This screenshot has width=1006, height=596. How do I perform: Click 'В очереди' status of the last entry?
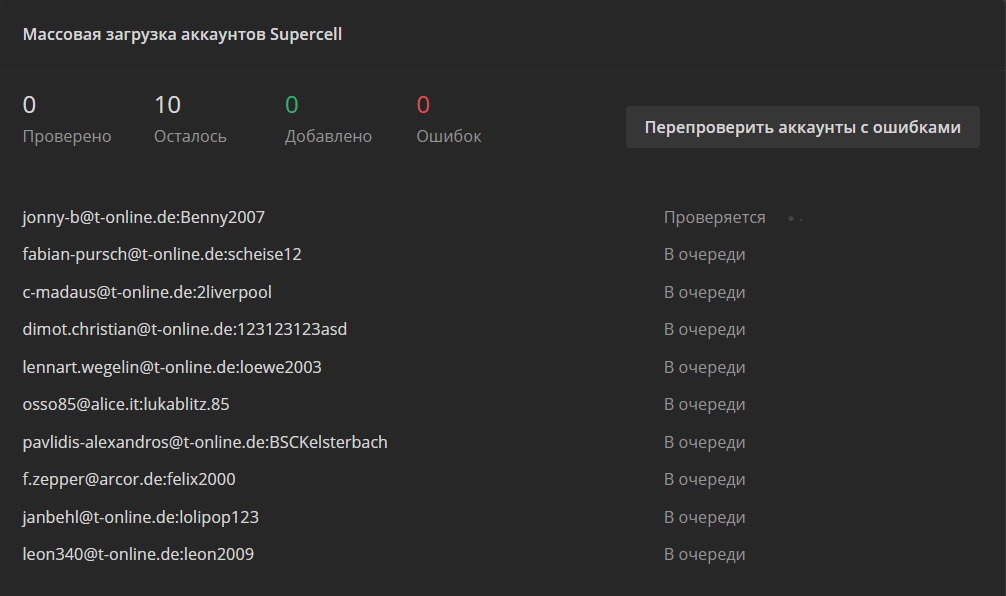click(704, 554)
